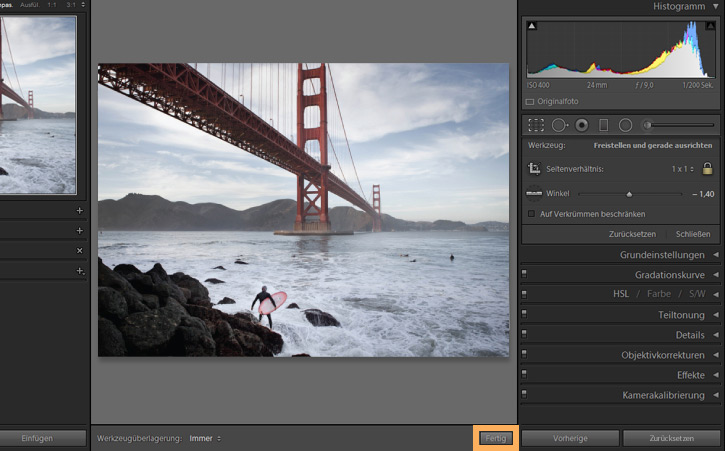725x451 pixels.
Task: Open the Werkzeugüberlagerung Immer dropdown
Action: pos(205,438)
